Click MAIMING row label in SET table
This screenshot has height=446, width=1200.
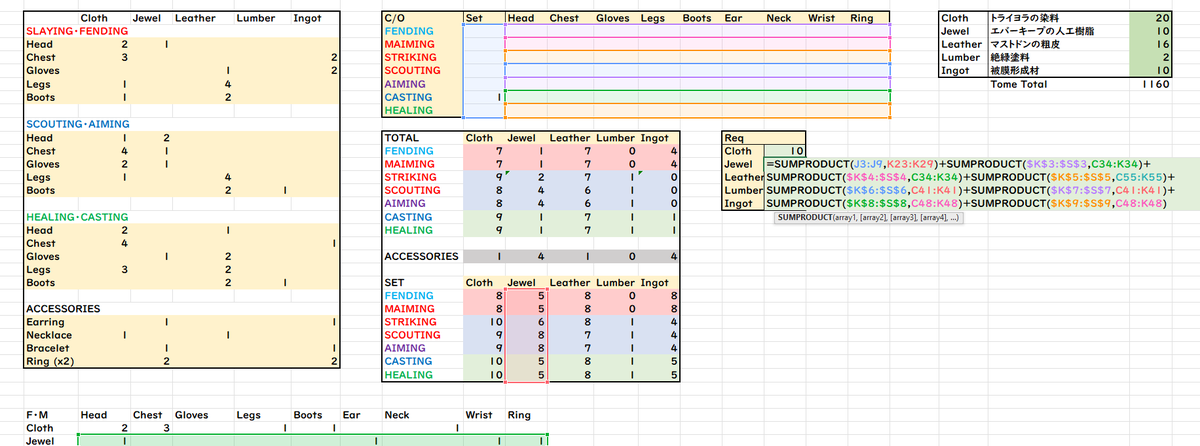(408, 309)
